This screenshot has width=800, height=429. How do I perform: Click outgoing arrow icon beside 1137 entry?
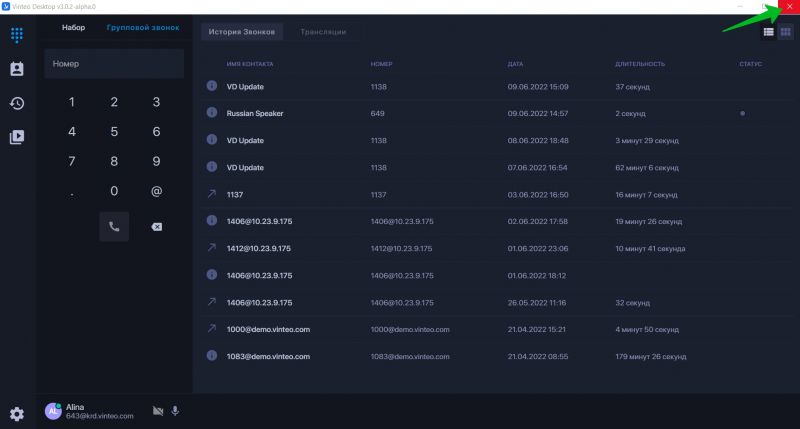coord(212,194)
